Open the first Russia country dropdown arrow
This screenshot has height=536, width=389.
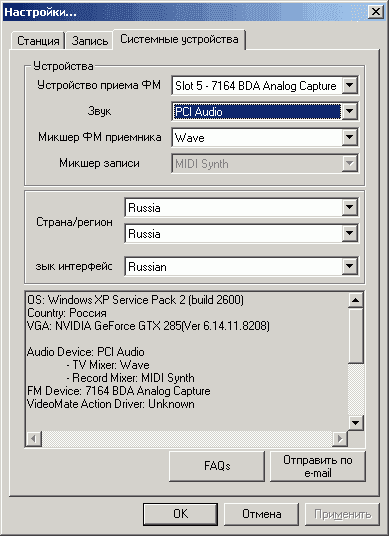click(x=350, y=207)
